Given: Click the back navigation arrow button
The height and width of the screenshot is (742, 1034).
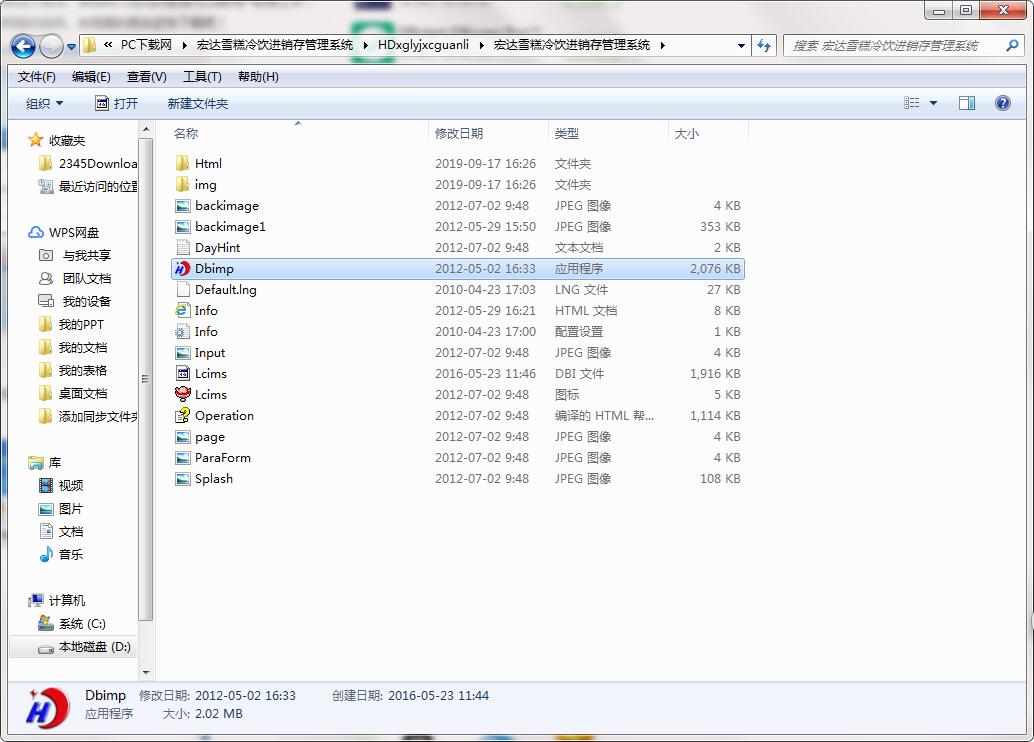Looking at the screenshot, I should coord(24,46).
